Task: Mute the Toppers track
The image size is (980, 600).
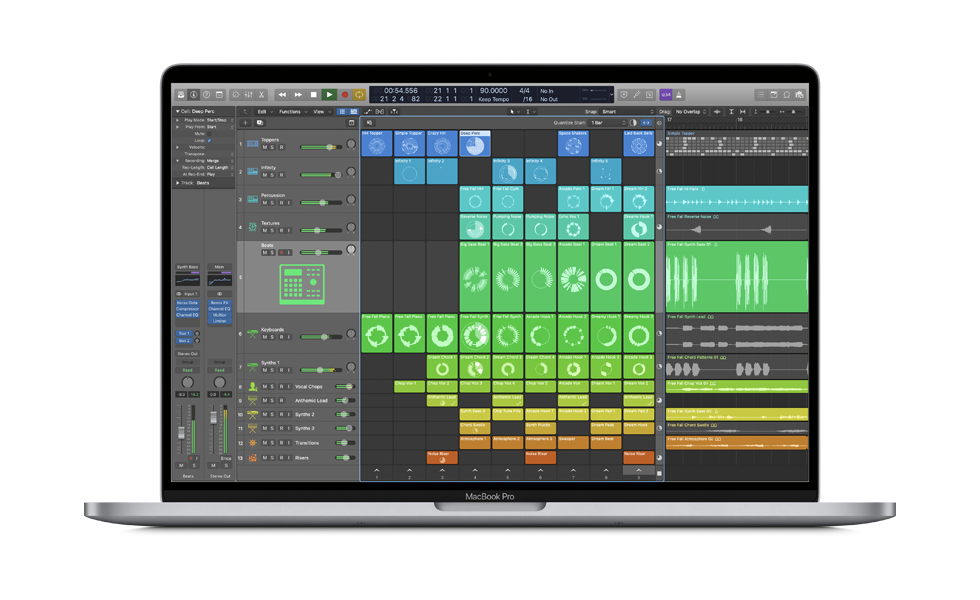Action: (265, 147)
